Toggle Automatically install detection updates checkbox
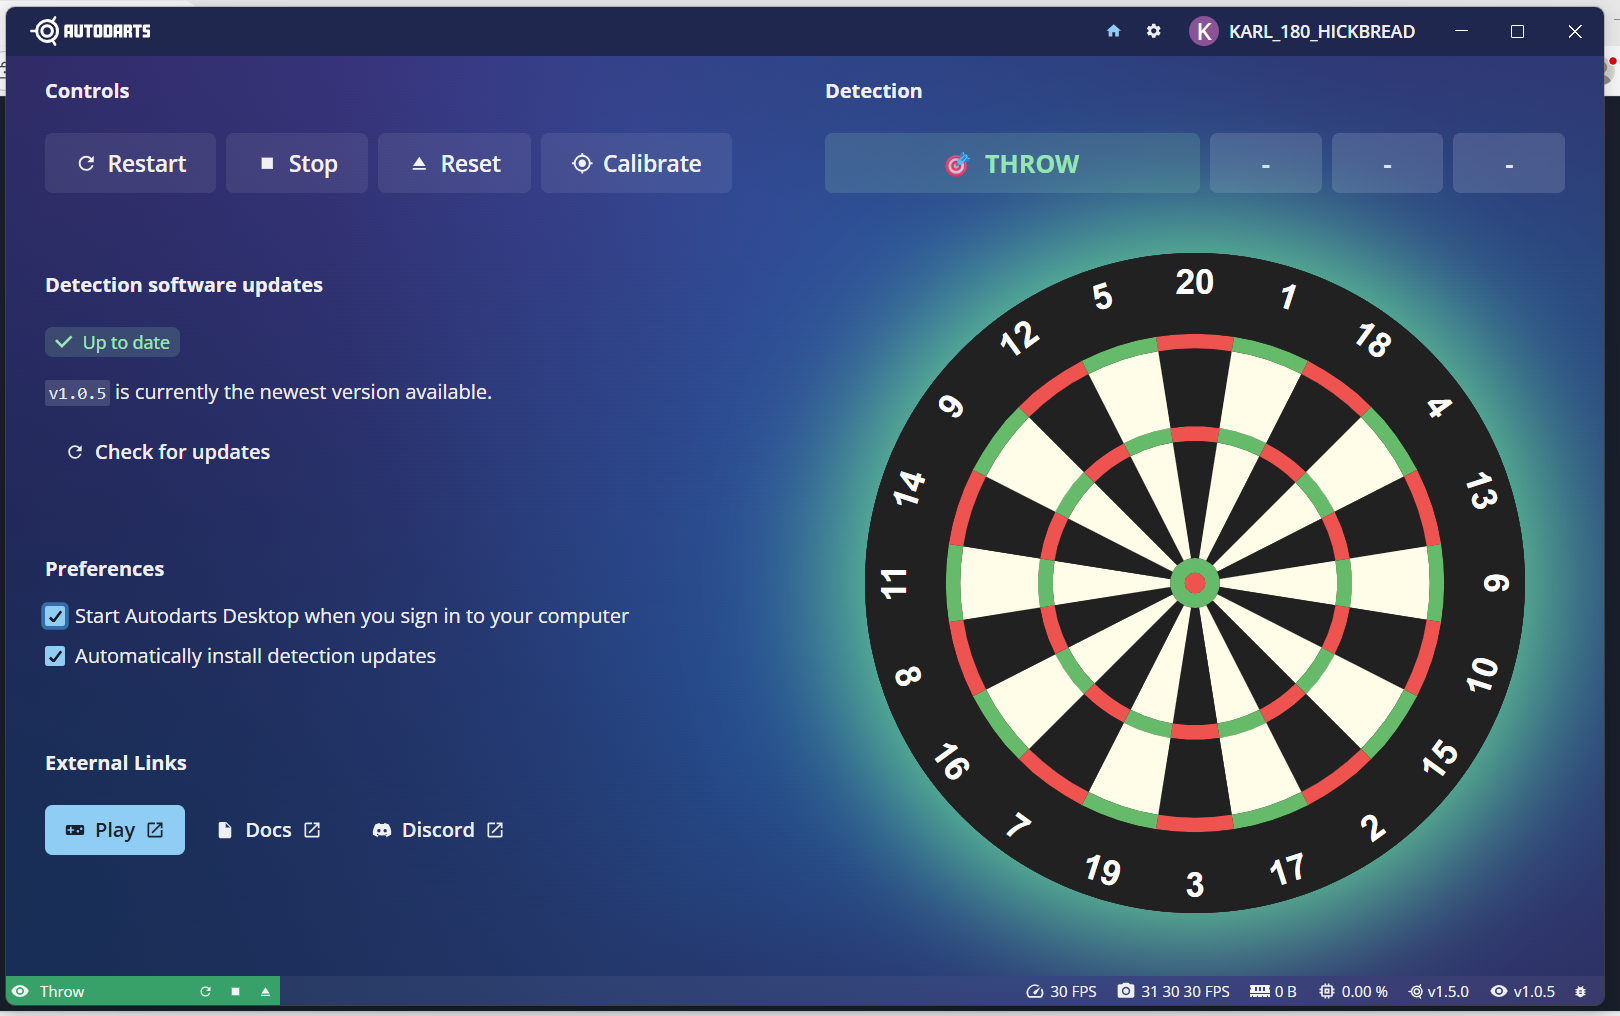 pos(55,656)
